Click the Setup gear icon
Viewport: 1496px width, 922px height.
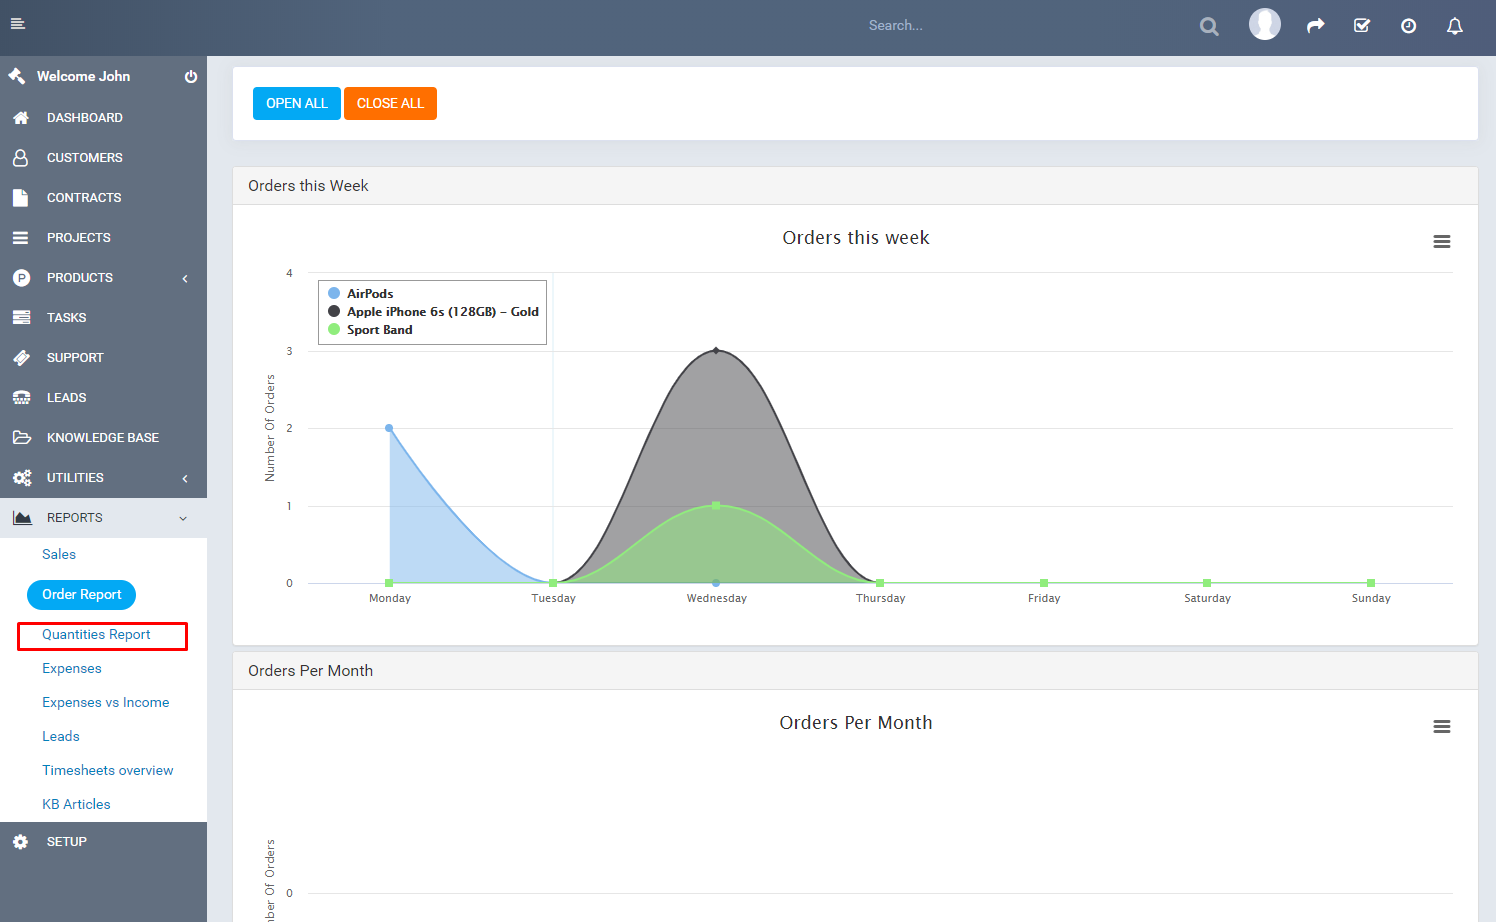(x=21, y=842)
